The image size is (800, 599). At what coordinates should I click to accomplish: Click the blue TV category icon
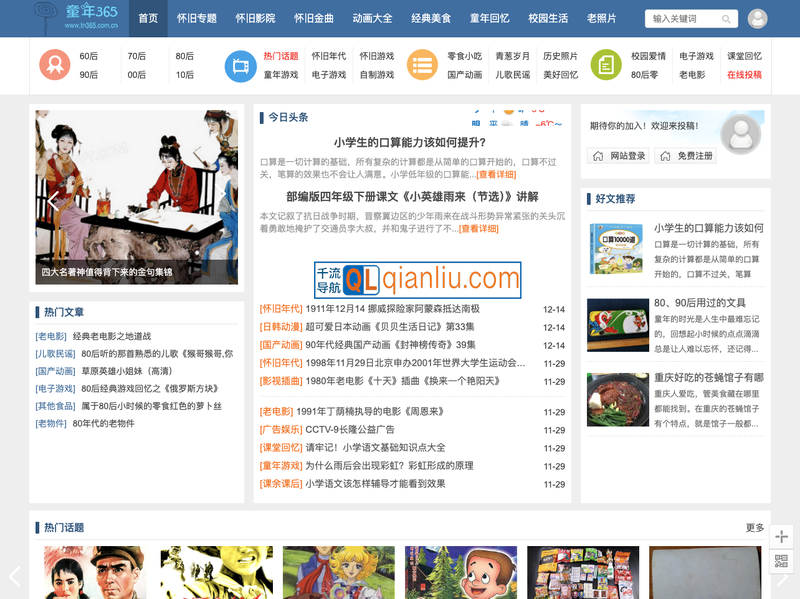pos(240,64)
